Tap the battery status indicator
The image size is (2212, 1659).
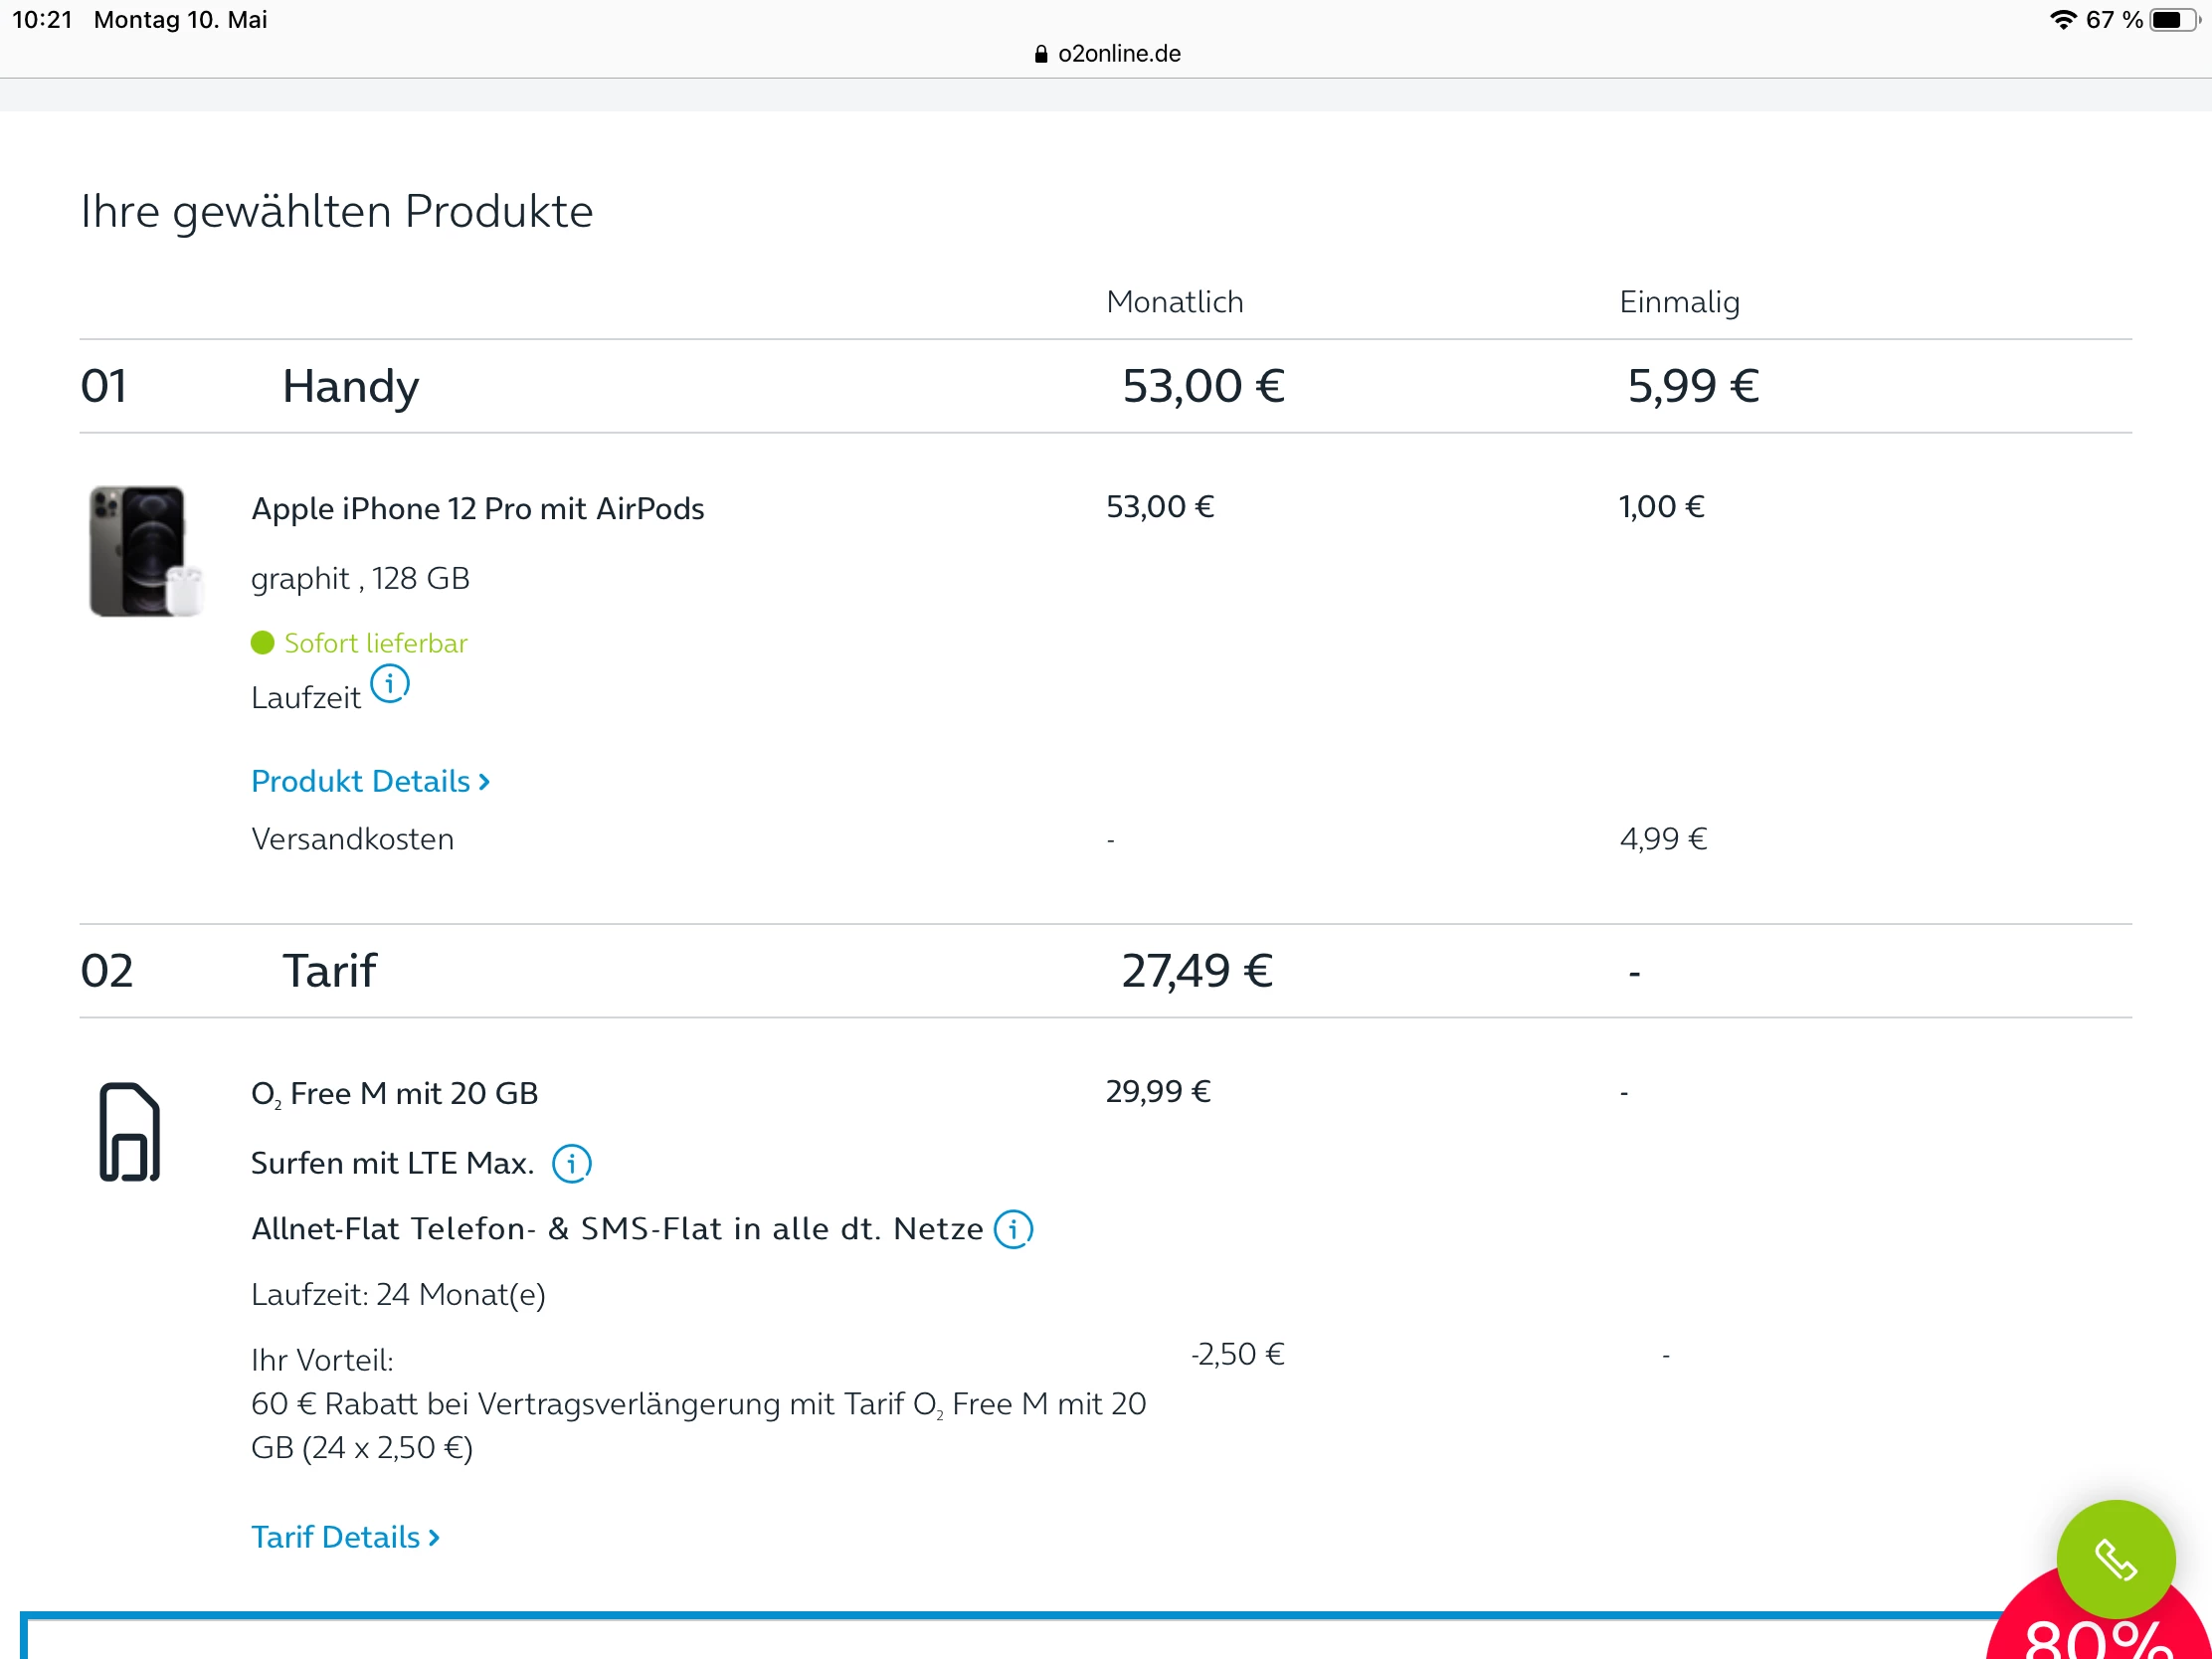pos(2171,20)
